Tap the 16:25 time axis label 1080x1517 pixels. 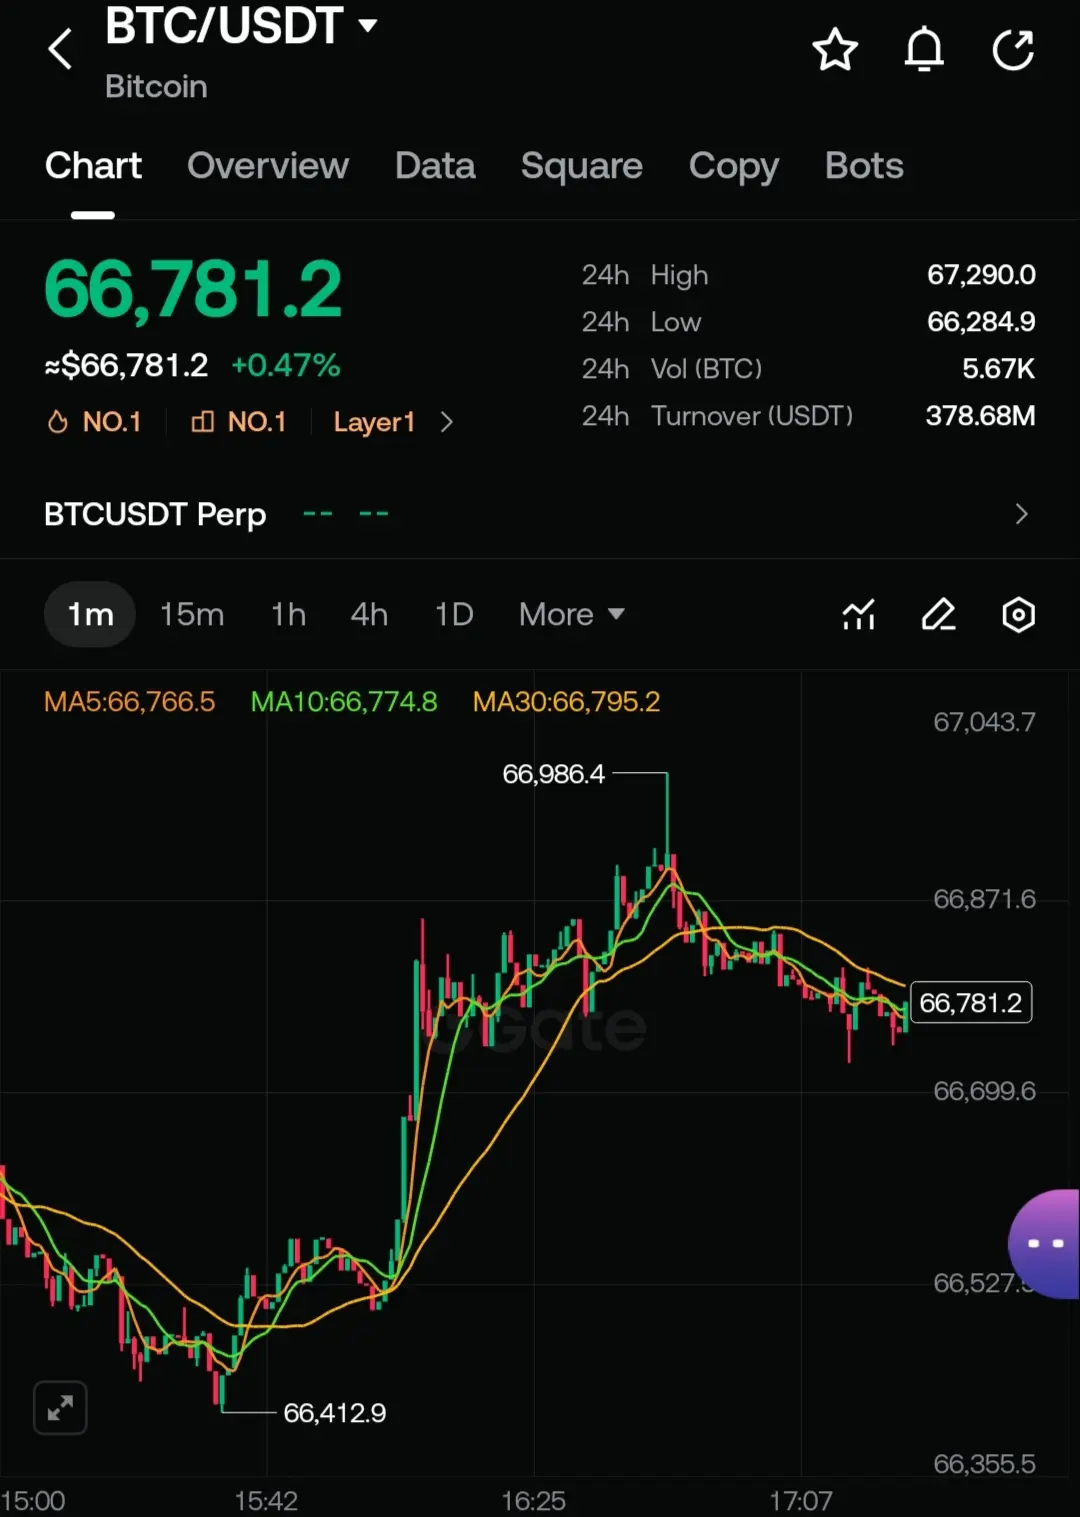click(533, 1501)
